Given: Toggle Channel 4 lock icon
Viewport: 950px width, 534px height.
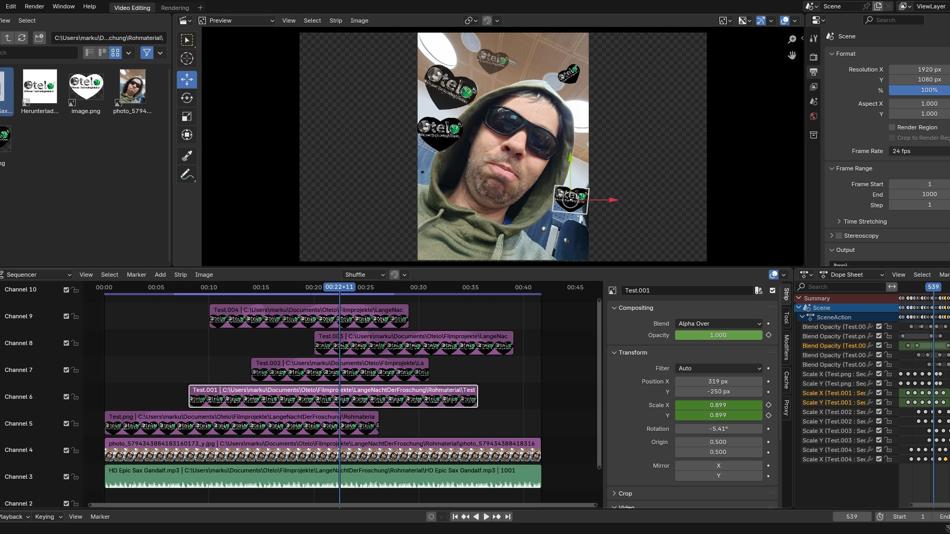Looking at the screenshot, I should pyautogui.click(x=76, y=451).
